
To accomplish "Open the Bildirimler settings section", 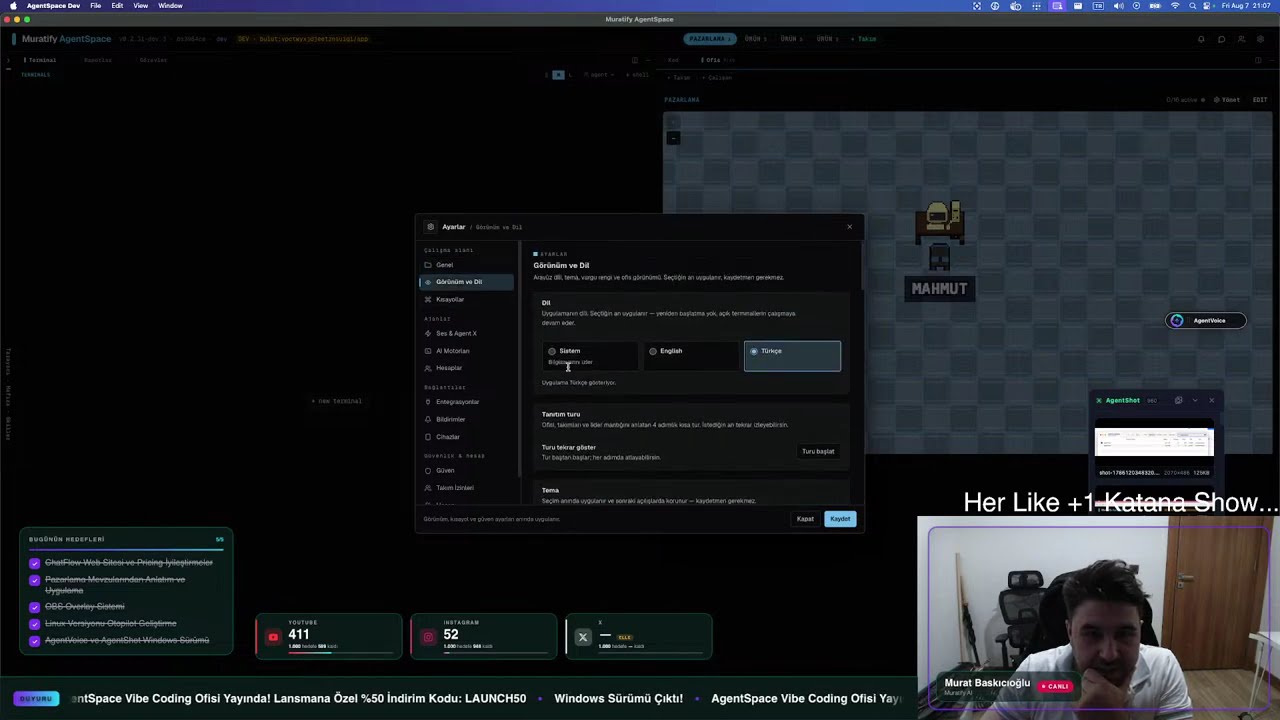I will [466, 419].
